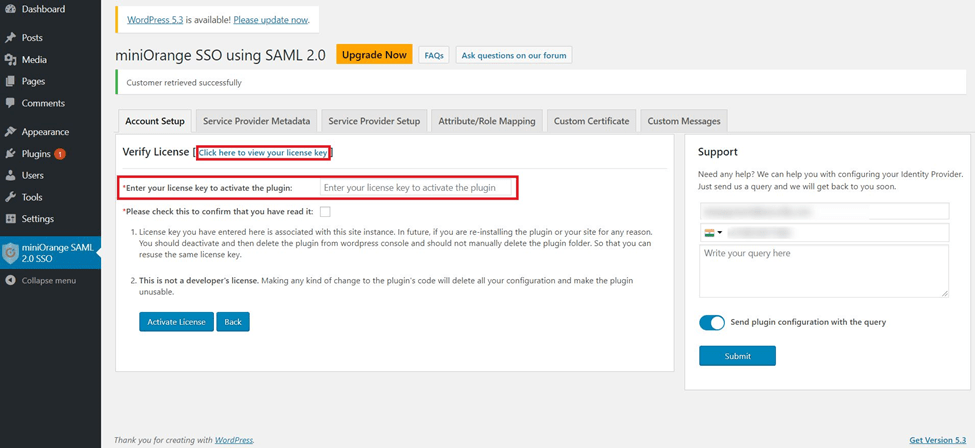Screen dimensions: 975x448
Task: Select miniOrange SAML 2.0 SSO menu item
Action: 50,253
